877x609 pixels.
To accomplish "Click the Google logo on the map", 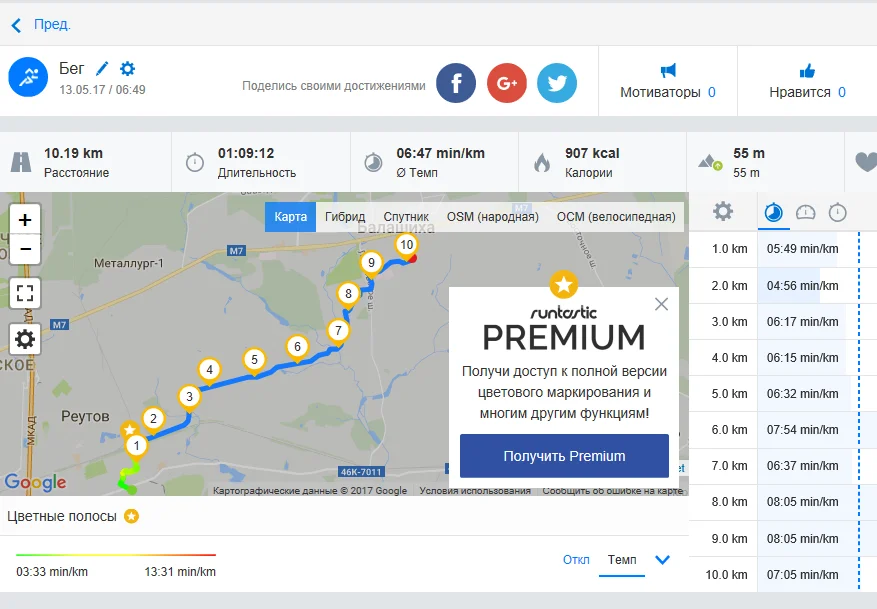I will tap(35, 482).
